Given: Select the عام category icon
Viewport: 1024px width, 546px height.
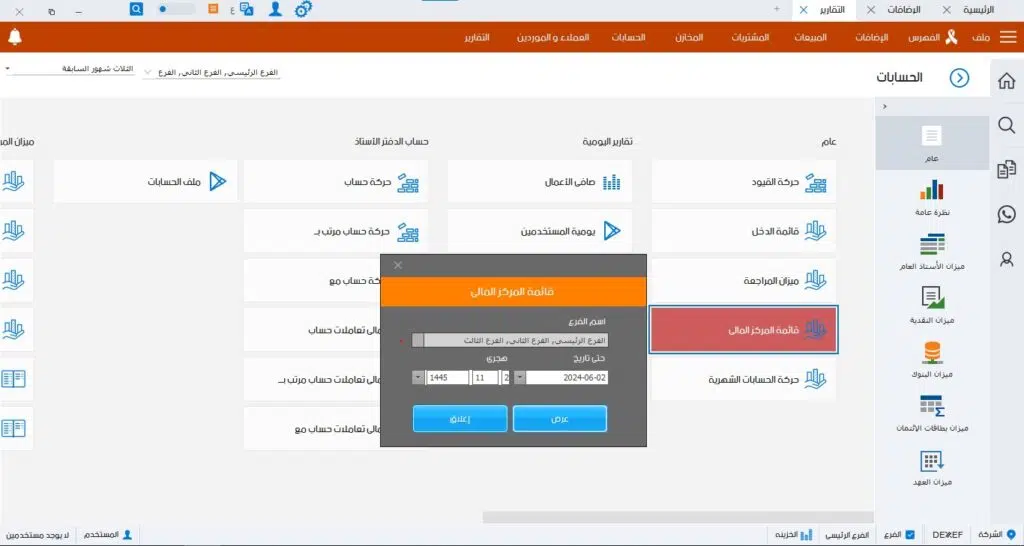Looking at the screenshot, I should tap(931, 136).
